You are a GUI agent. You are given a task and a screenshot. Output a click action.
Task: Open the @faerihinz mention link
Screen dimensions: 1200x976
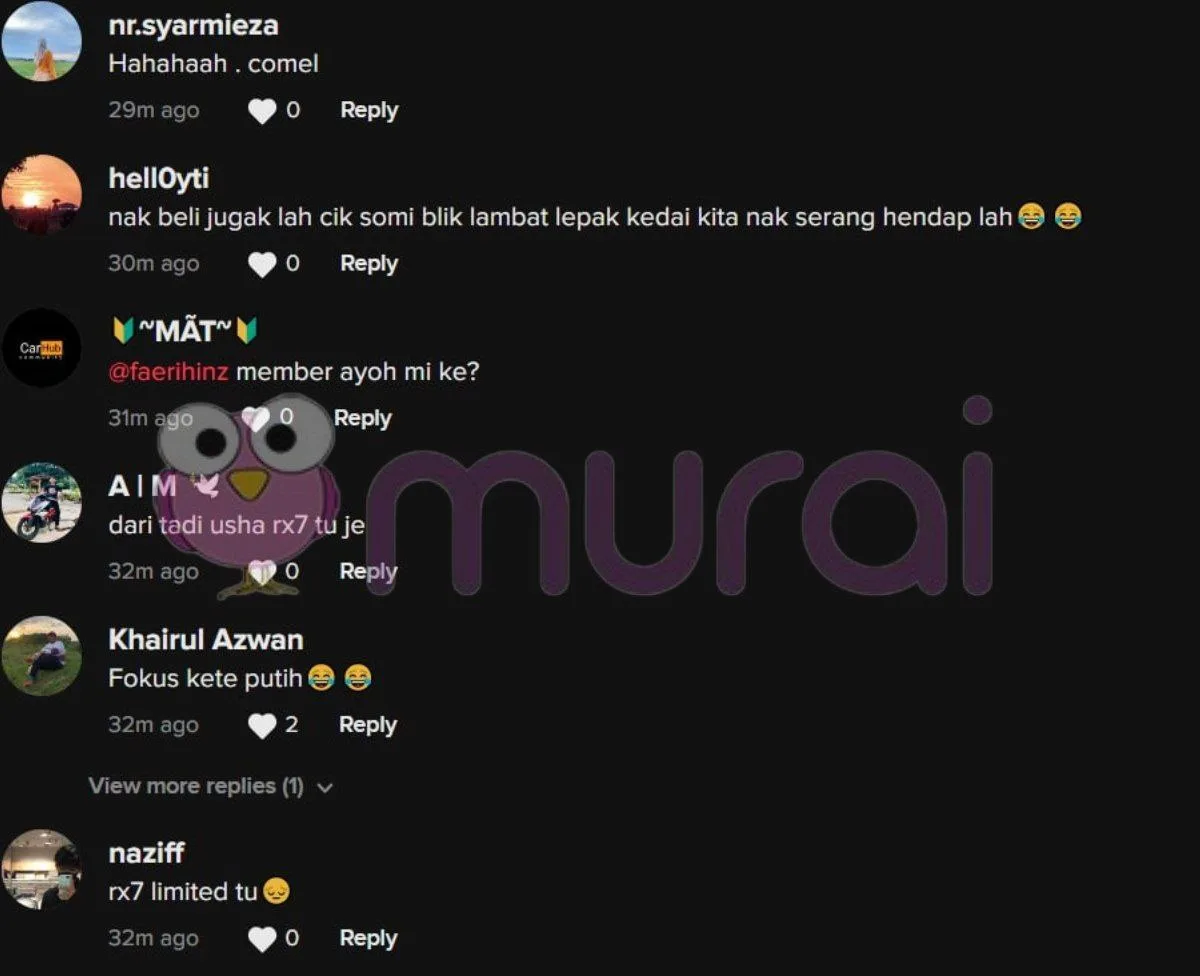(169, 372)
